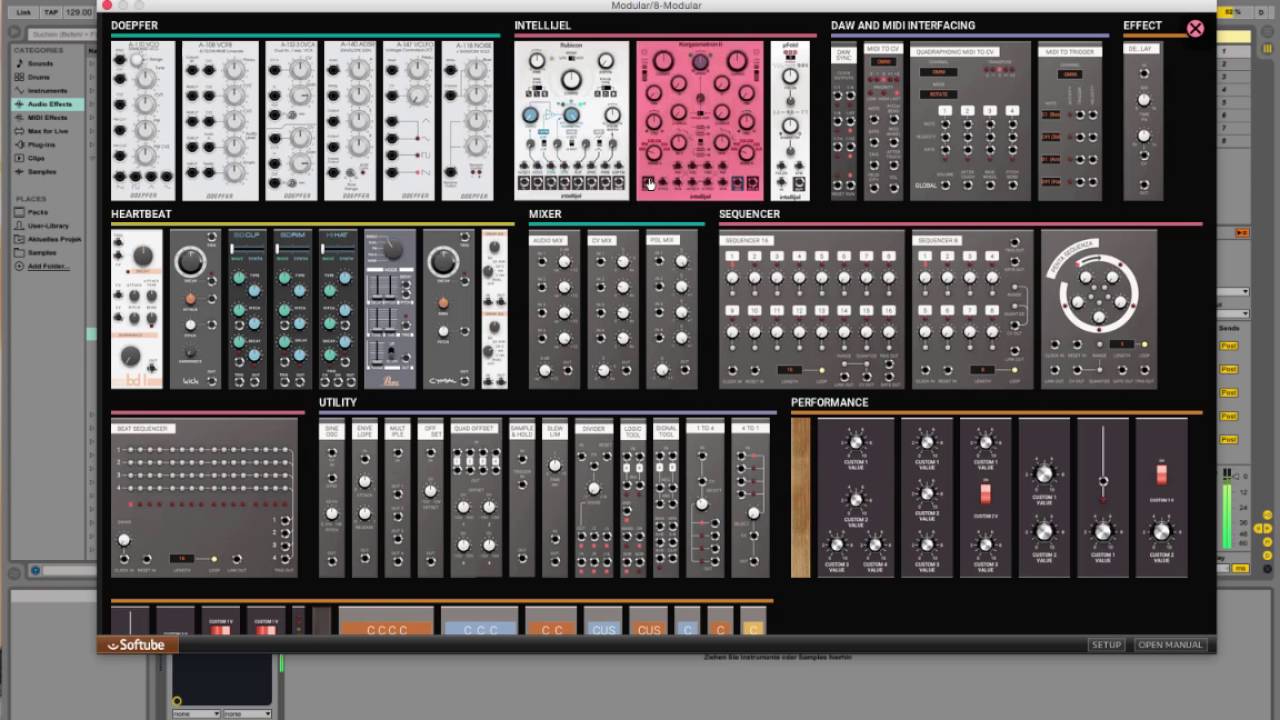This screenshot has width=1280, height=720.
Task: Add the white Heartbeat bd module
Action: click(137, 309)
